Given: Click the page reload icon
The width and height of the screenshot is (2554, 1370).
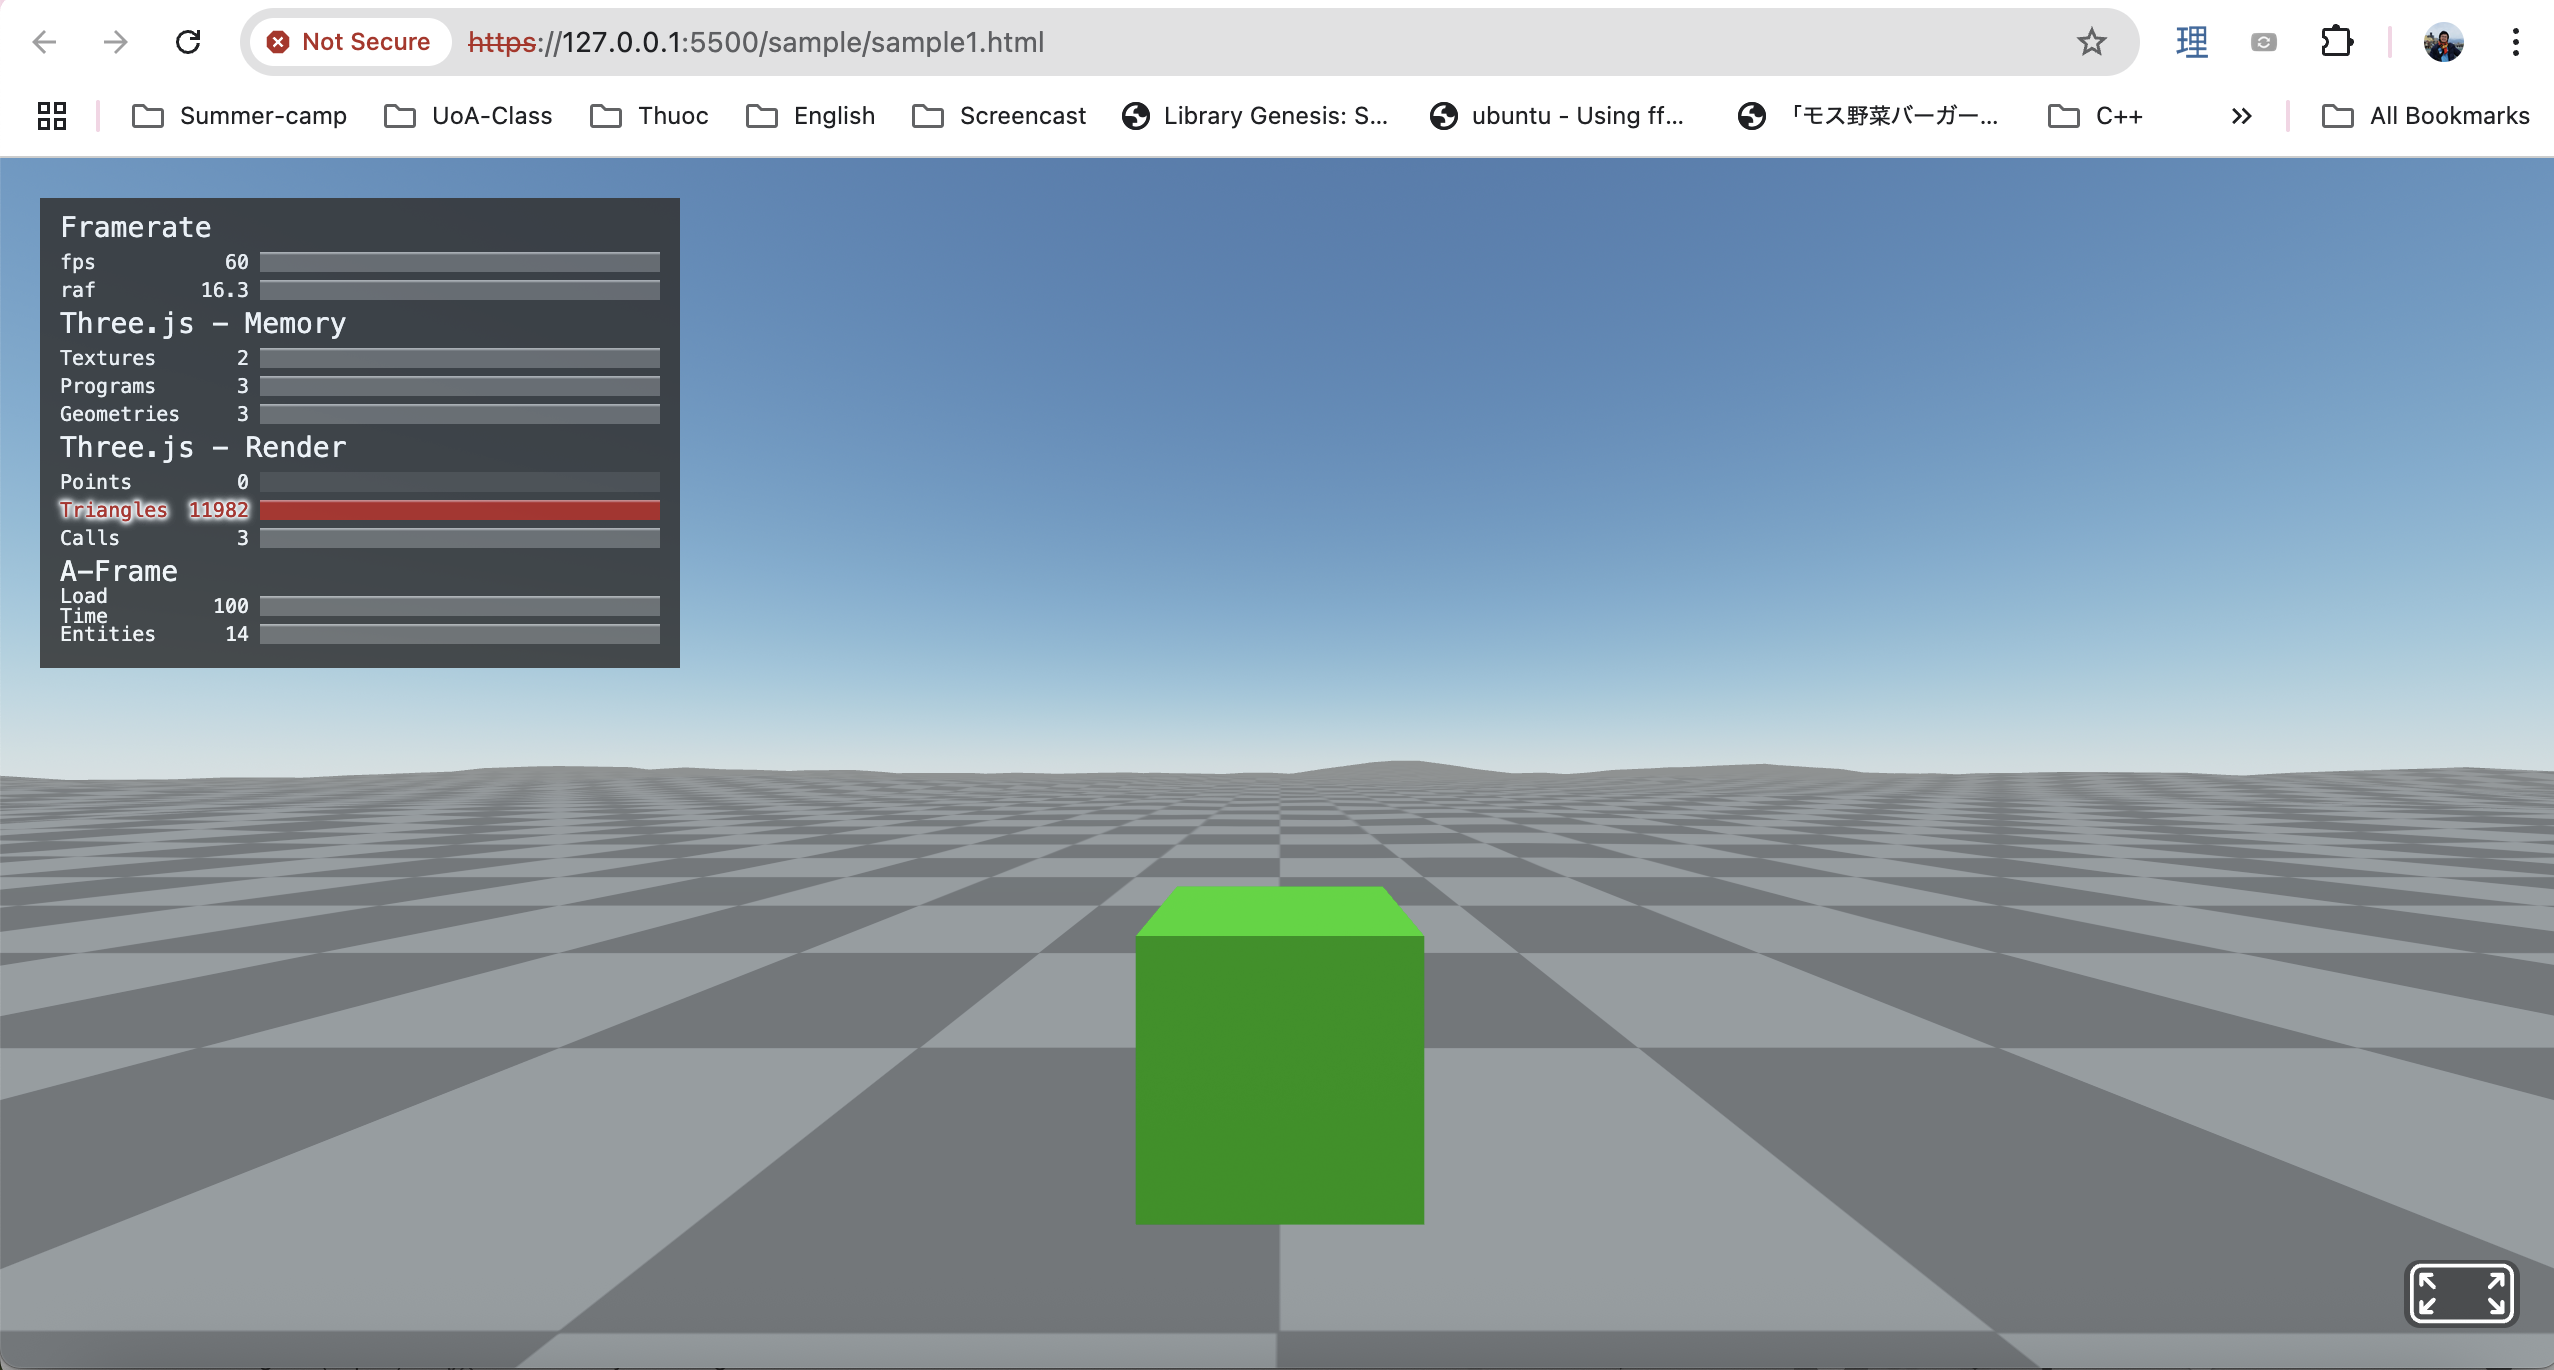Looking at the screenshot, I should pos(187,41).
